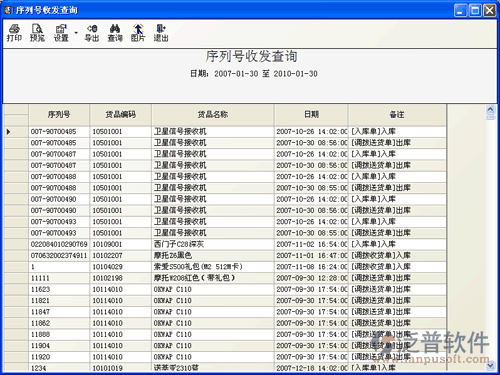Image resolution: width=500 pixels, height=375 pixels.
Task: Select the row with serial 11623
Action: [x=225, y=289]
